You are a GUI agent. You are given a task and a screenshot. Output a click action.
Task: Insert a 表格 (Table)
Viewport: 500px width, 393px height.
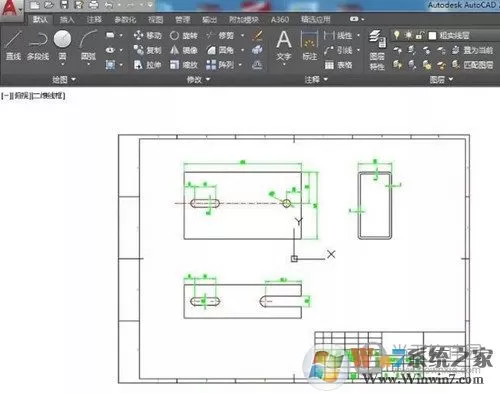coord(338,65)
